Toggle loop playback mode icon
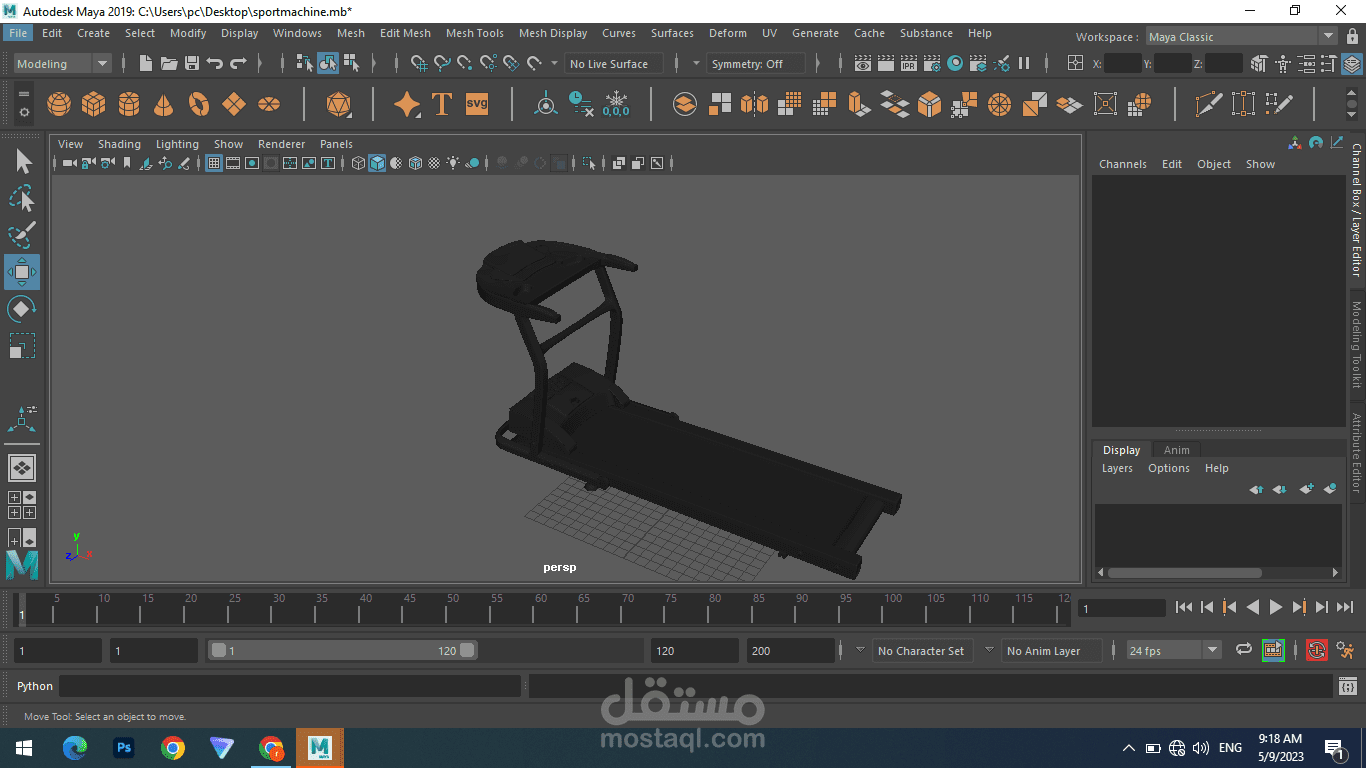The image size is (1366, 768). pos(1243,650)
